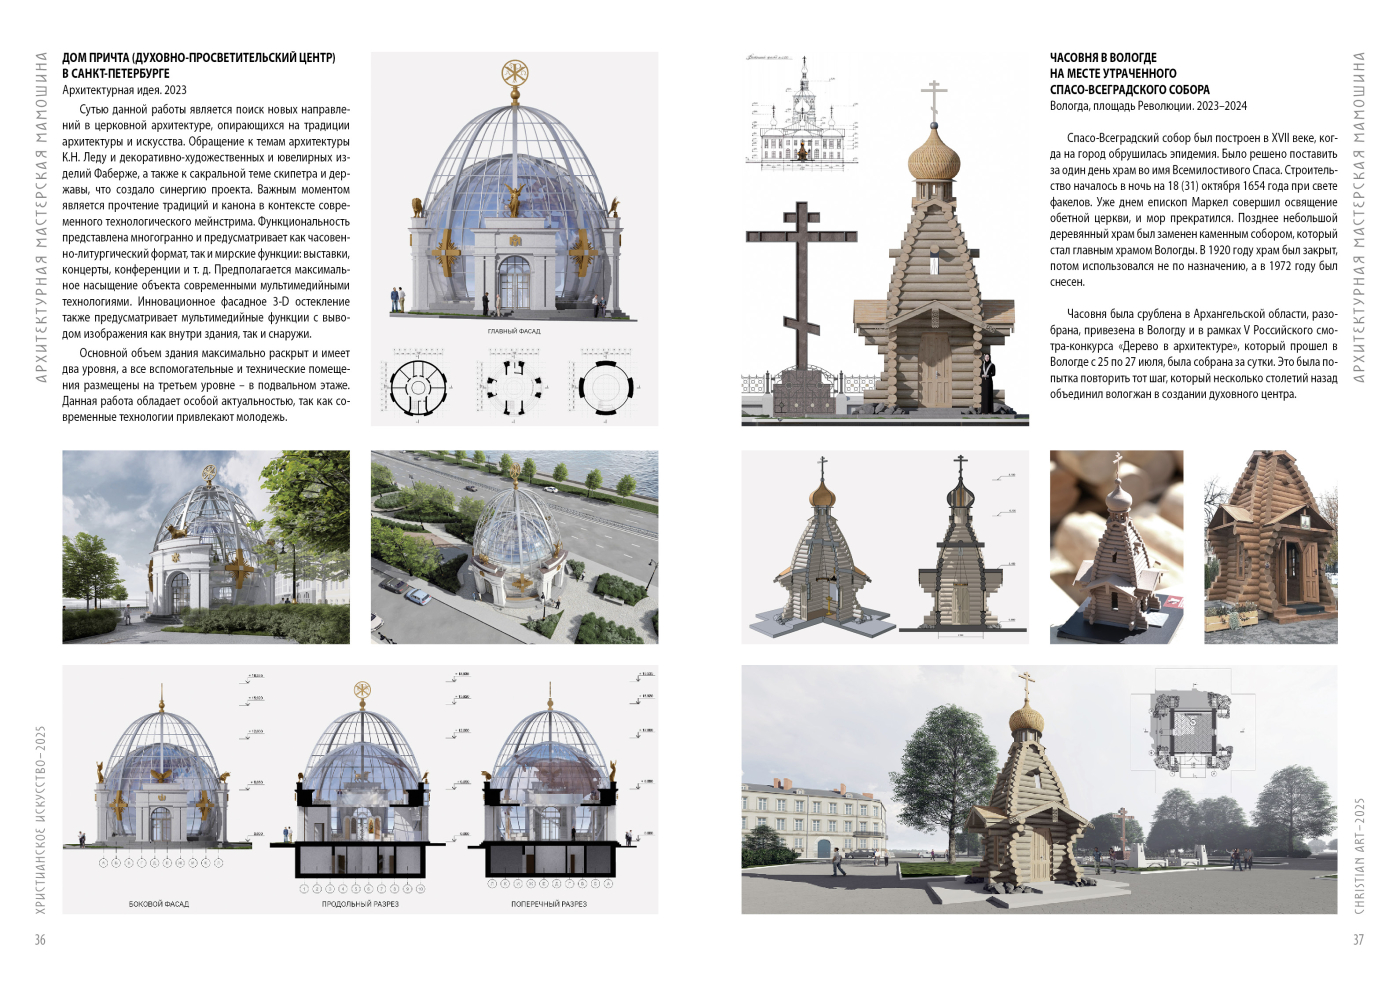Click the paragraph starting "Спасо-Всеградский собор был построен"

(1193, 210)
